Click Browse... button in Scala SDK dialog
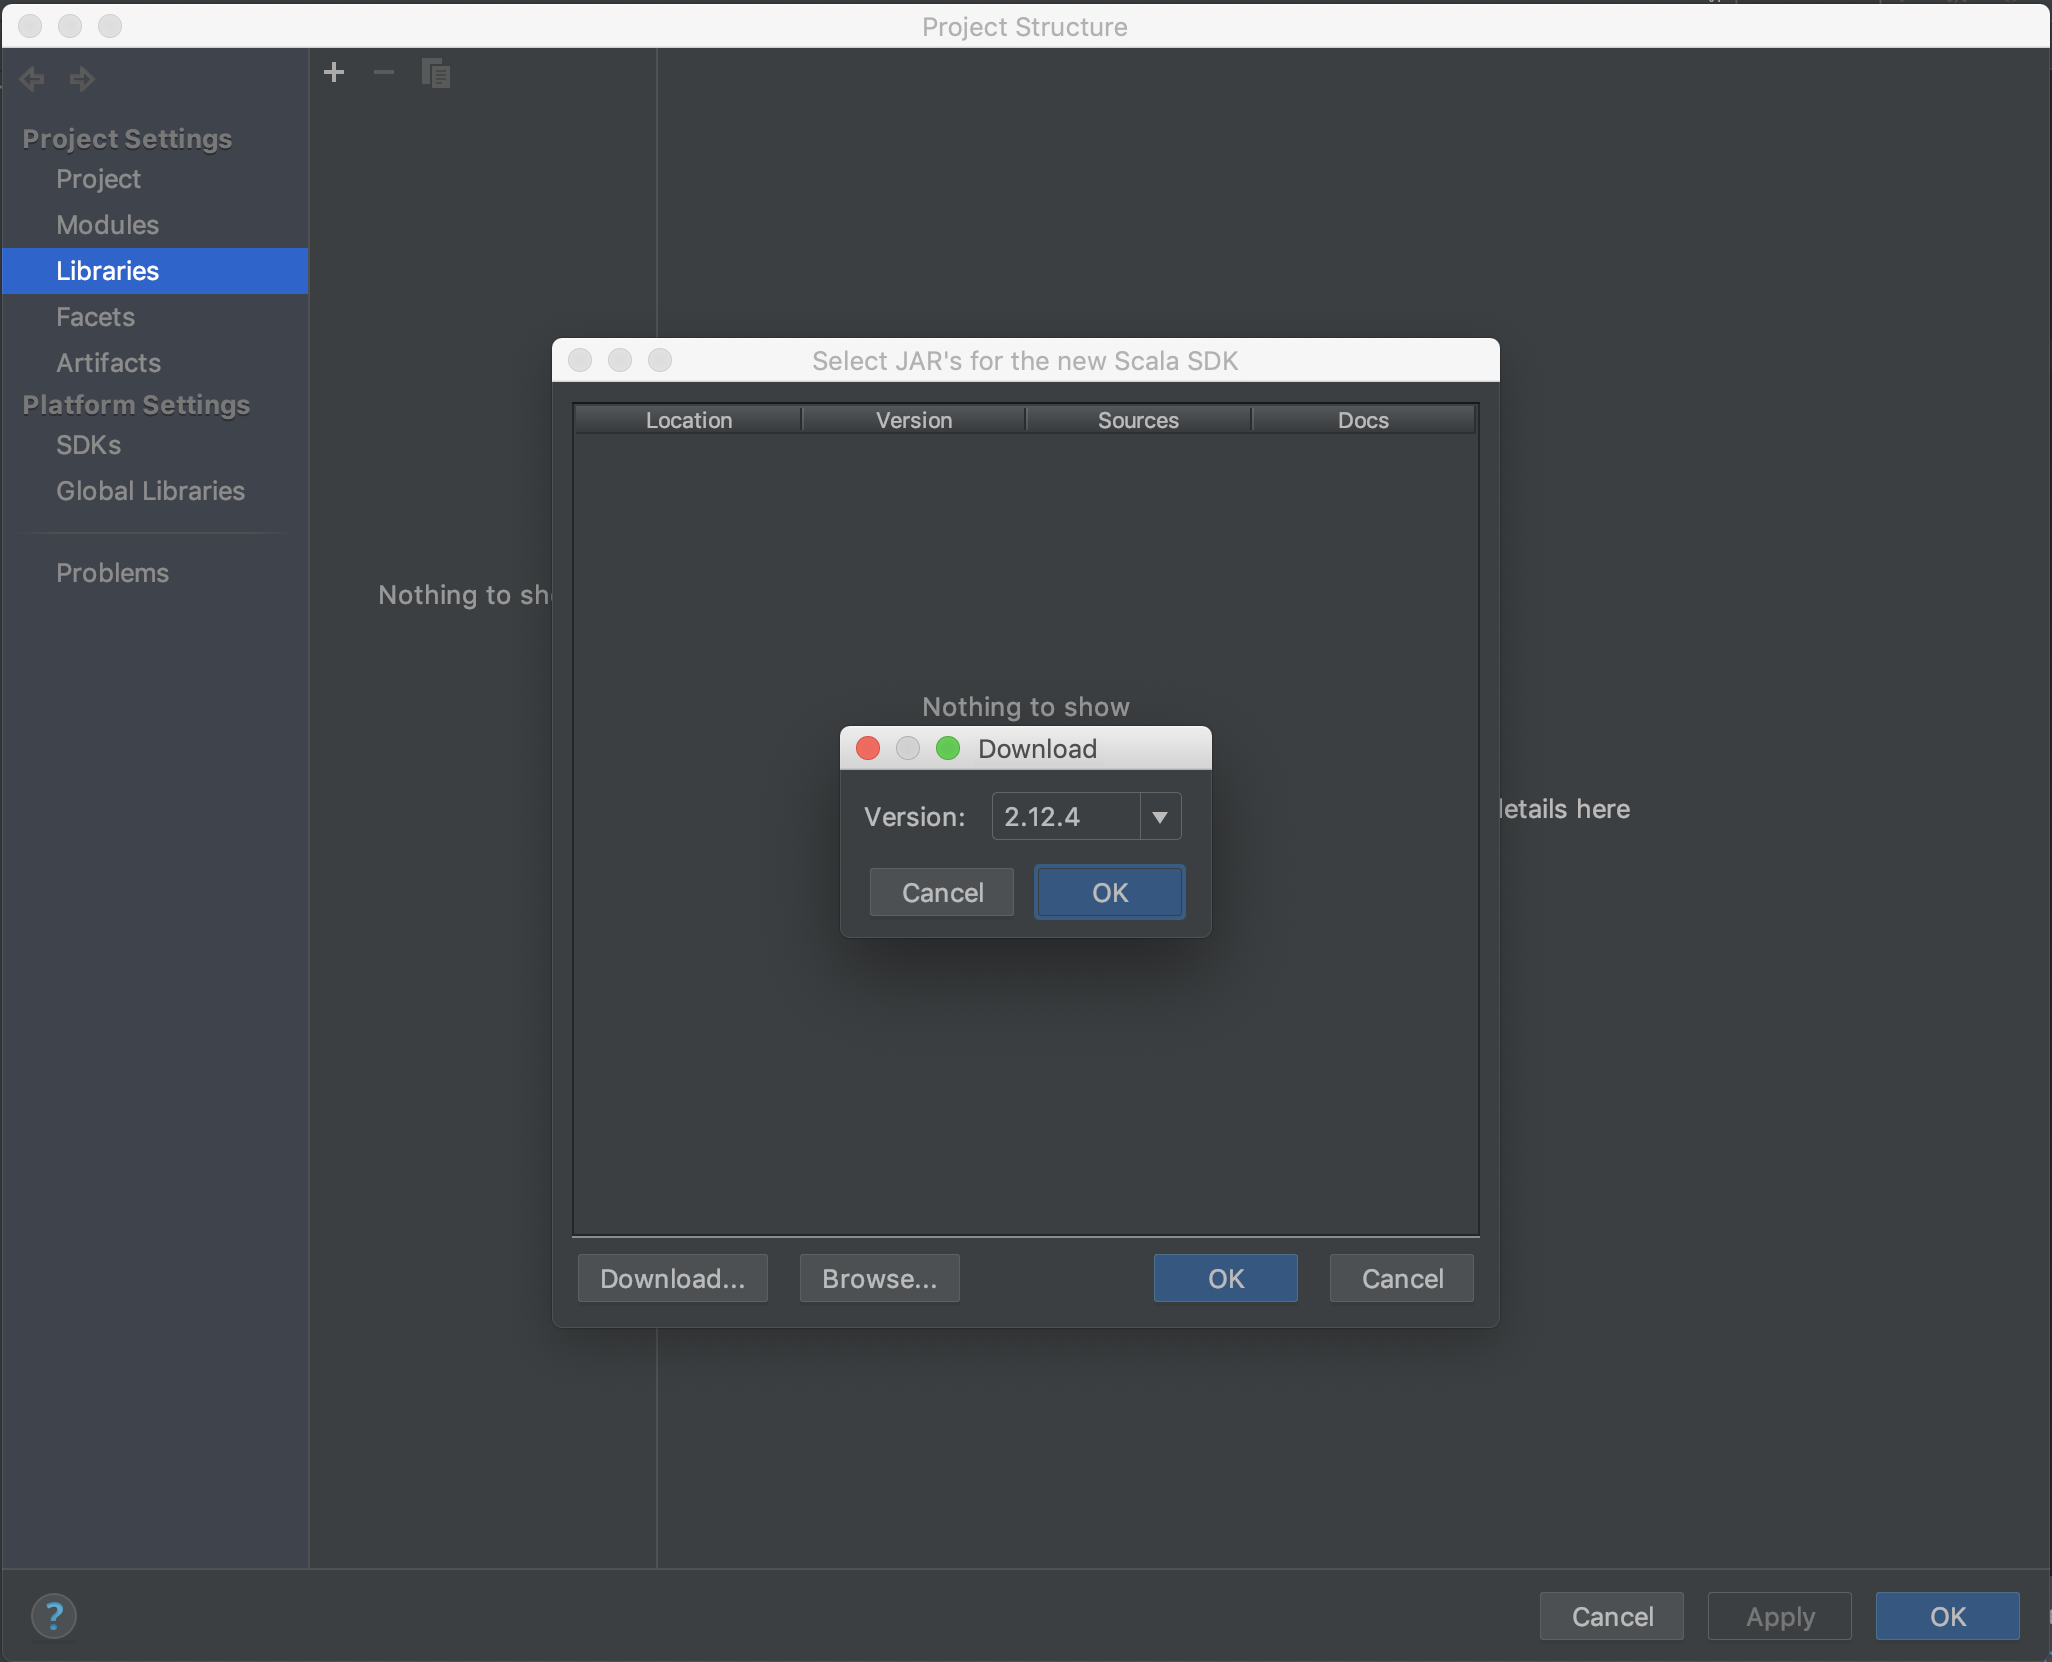This screenshot has height=1662, width=2052. 880,1278
